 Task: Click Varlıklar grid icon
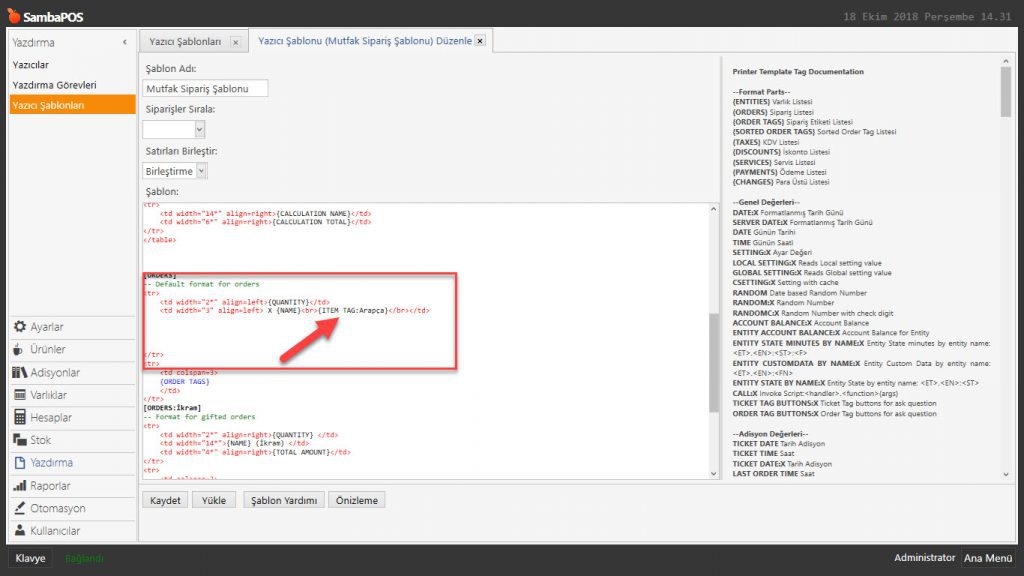20,395
